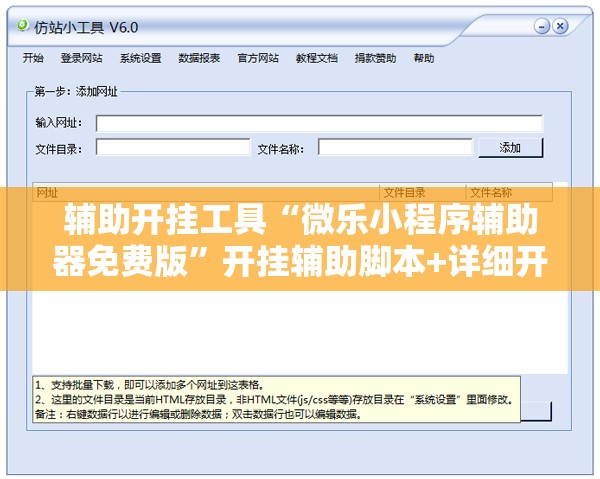The height and width of the screenshot is (479, 600).
Task: Minimize the 仿站小工具 window
Action: pyautogui.click(x=541, y=26)
